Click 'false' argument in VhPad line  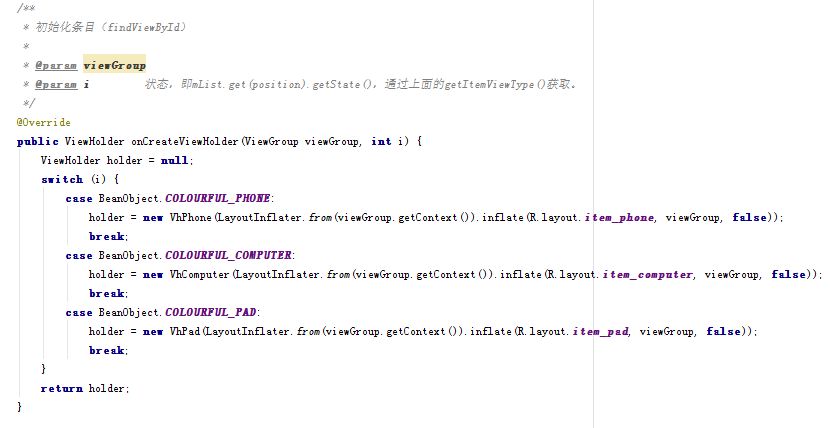coord(724,332)
